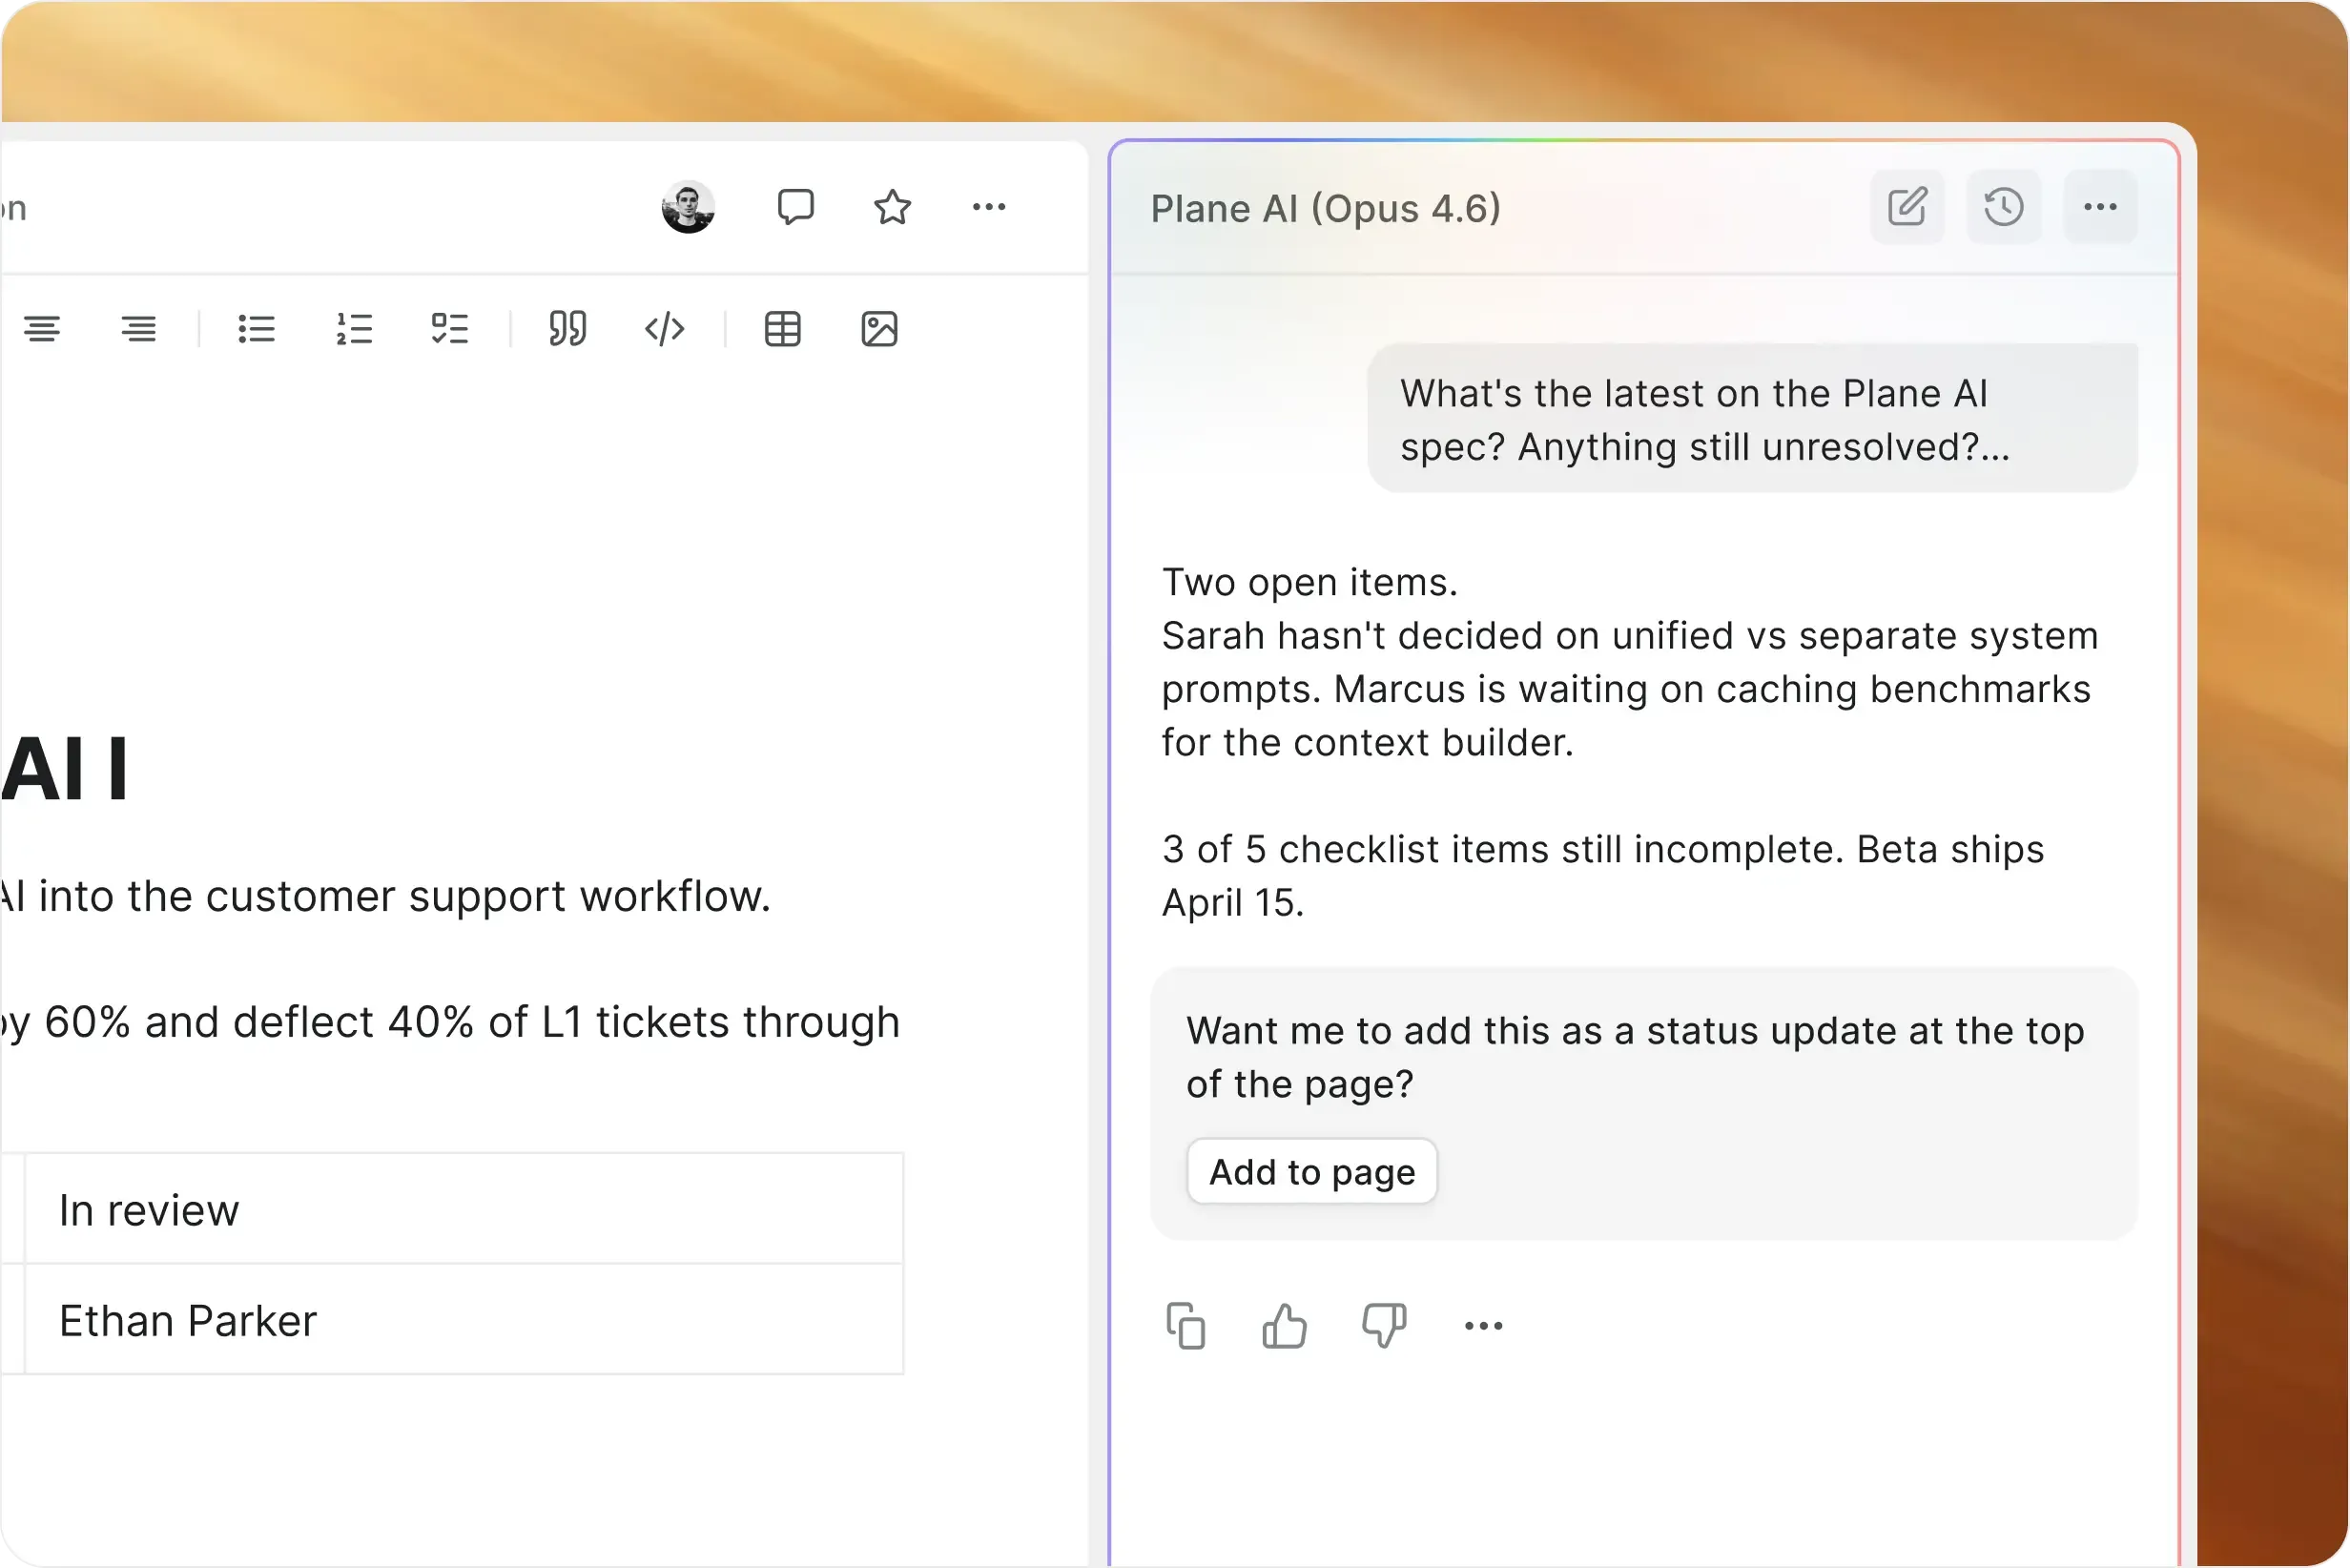The image size is (2350, 1568).
Task: Insert a table
Action: [782, 329]
